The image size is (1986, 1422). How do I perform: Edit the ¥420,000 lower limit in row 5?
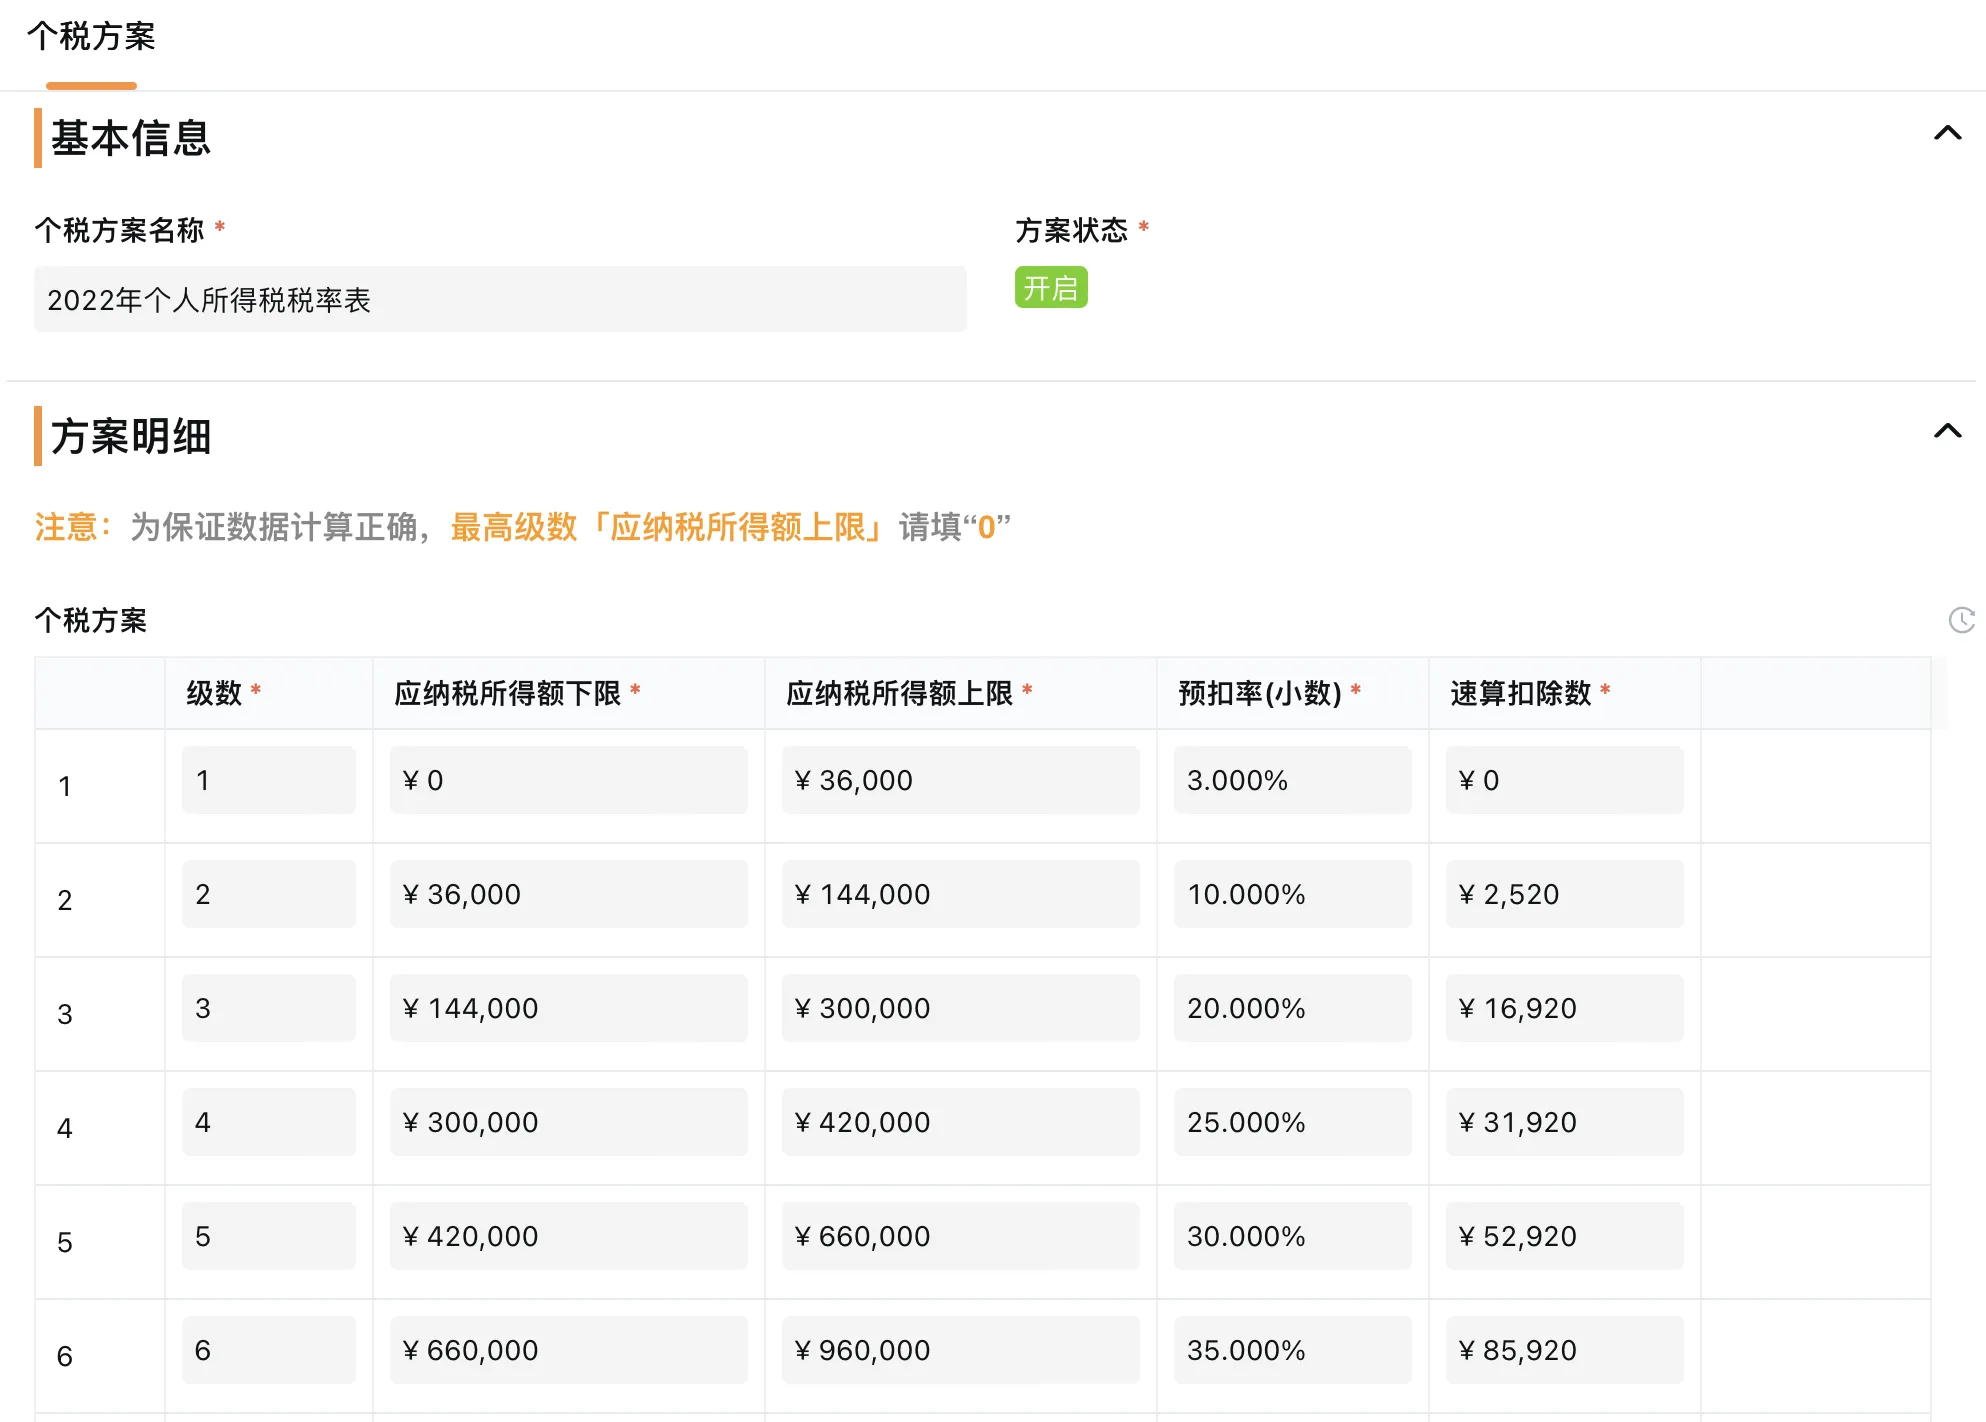(x=566, y=1235)
